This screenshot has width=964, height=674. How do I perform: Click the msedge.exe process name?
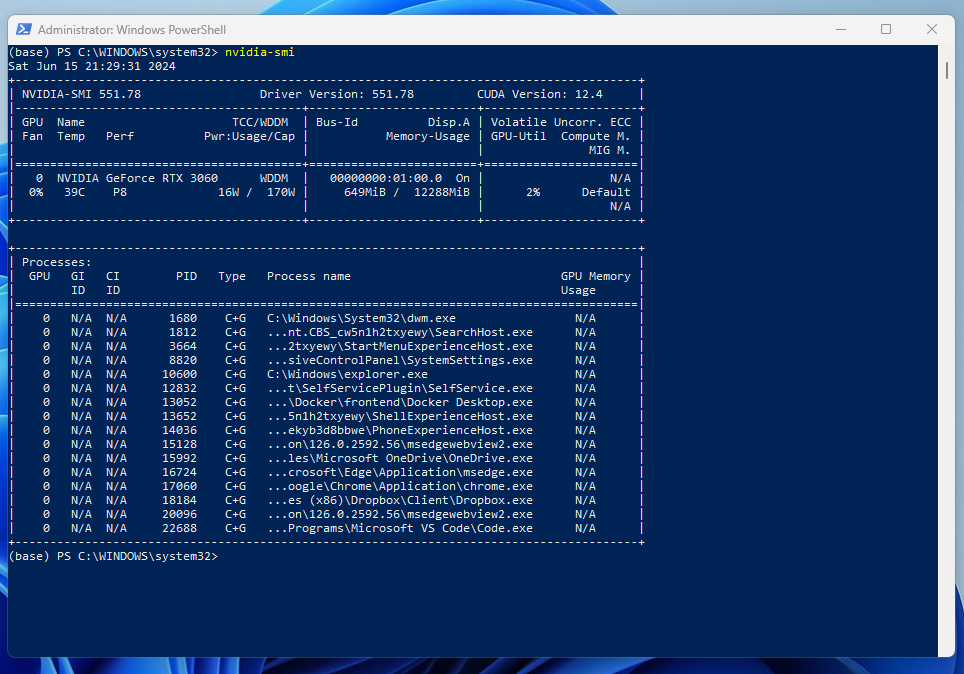pos(400,472)
